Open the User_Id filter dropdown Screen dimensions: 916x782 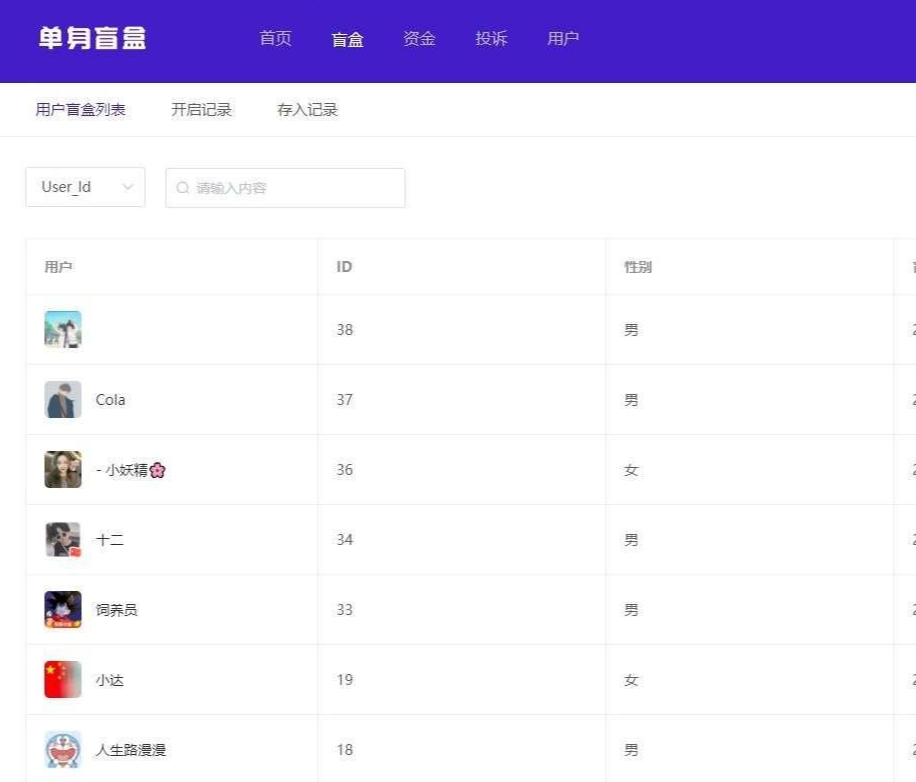click(x=85, y=187)
